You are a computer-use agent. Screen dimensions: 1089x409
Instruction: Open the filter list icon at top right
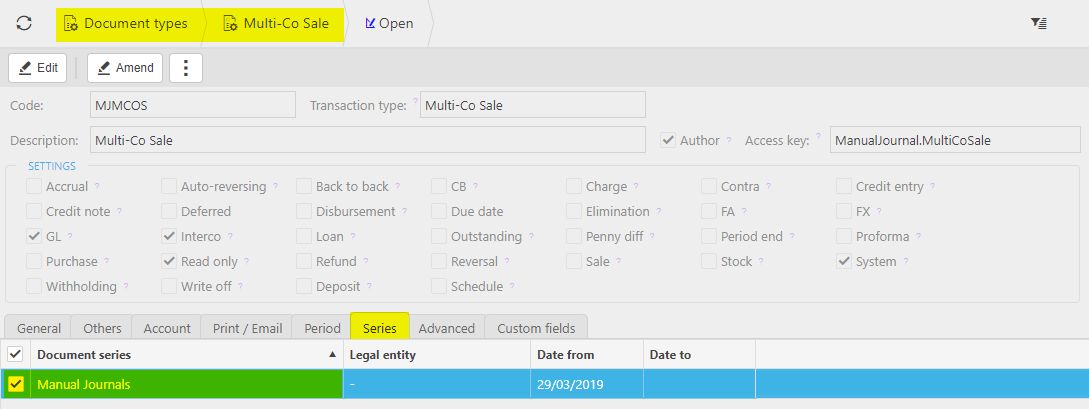1039,23
